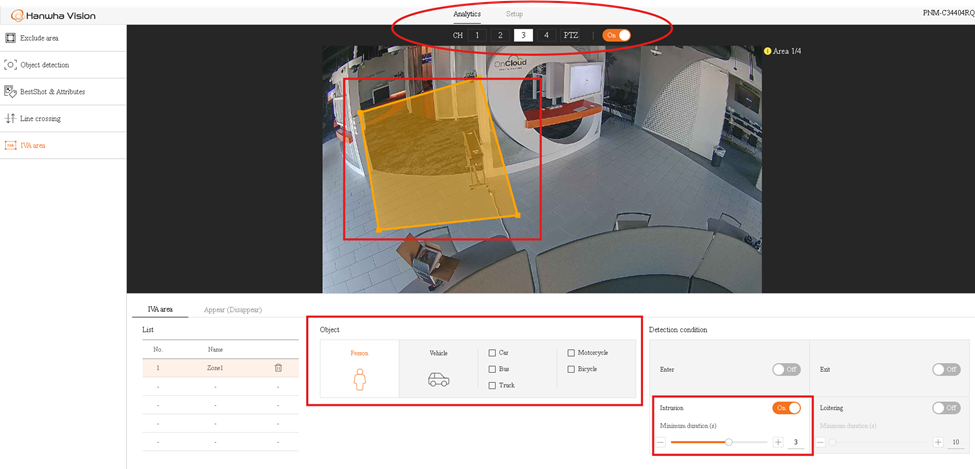Delete Zone1 using the trash icon
975x469 pixels.
click(x=278, y=368)
